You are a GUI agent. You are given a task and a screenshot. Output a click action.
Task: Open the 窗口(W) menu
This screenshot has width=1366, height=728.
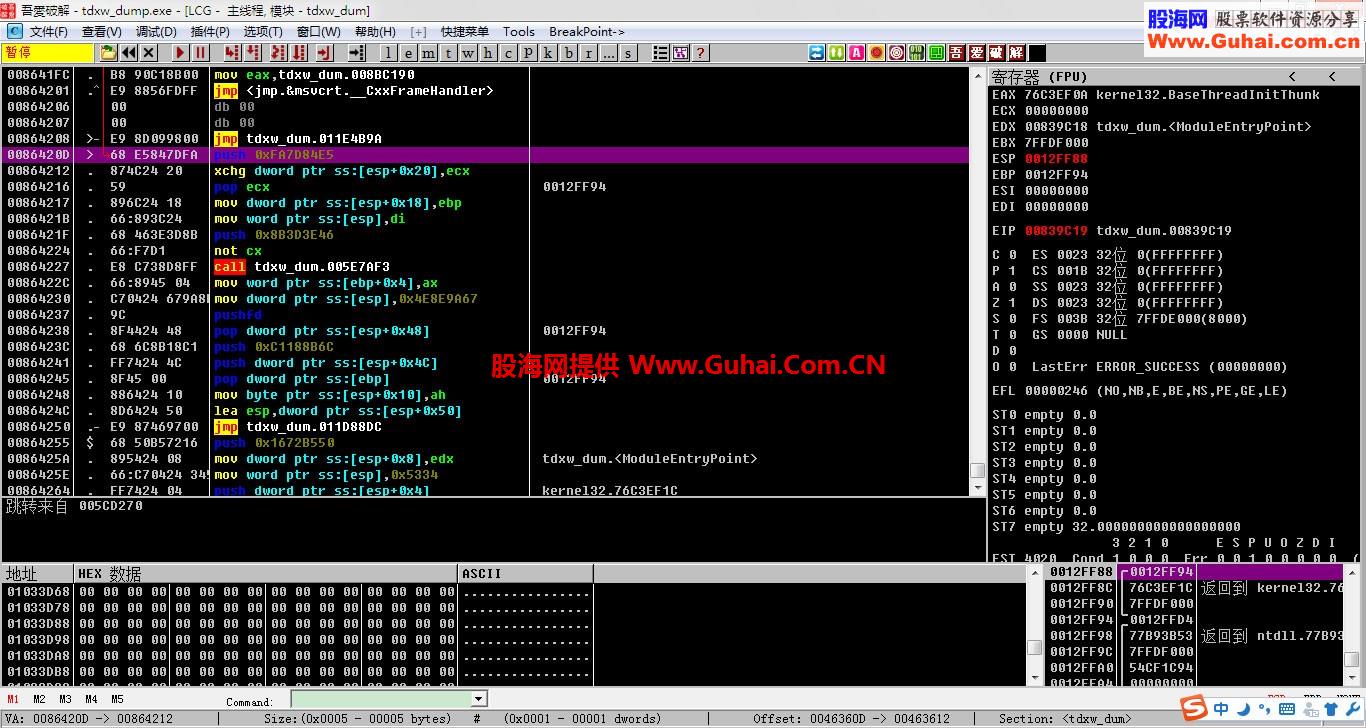pos(318,32)
